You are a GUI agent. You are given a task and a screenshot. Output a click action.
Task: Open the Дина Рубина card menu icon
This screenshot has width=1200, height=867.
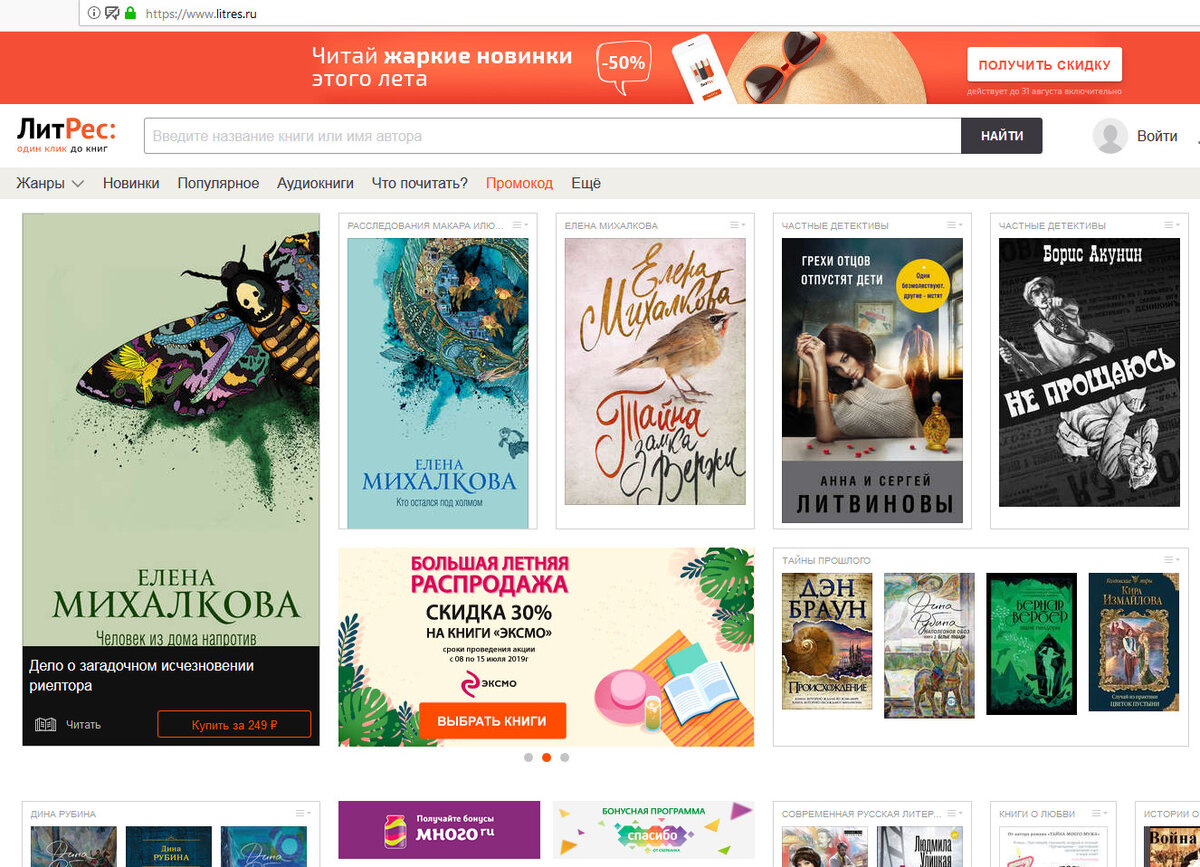(303, 814)
